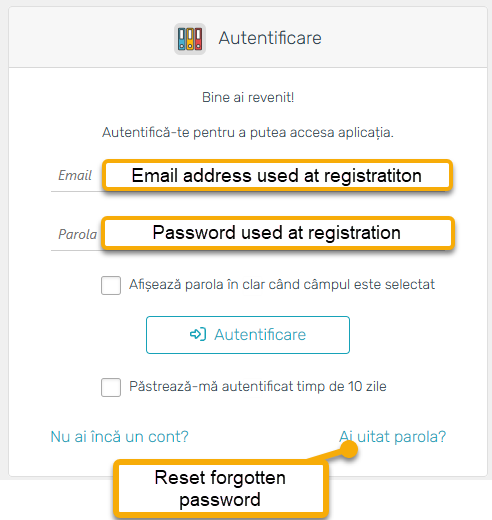Click the Email address used at registration annotation

277,175
